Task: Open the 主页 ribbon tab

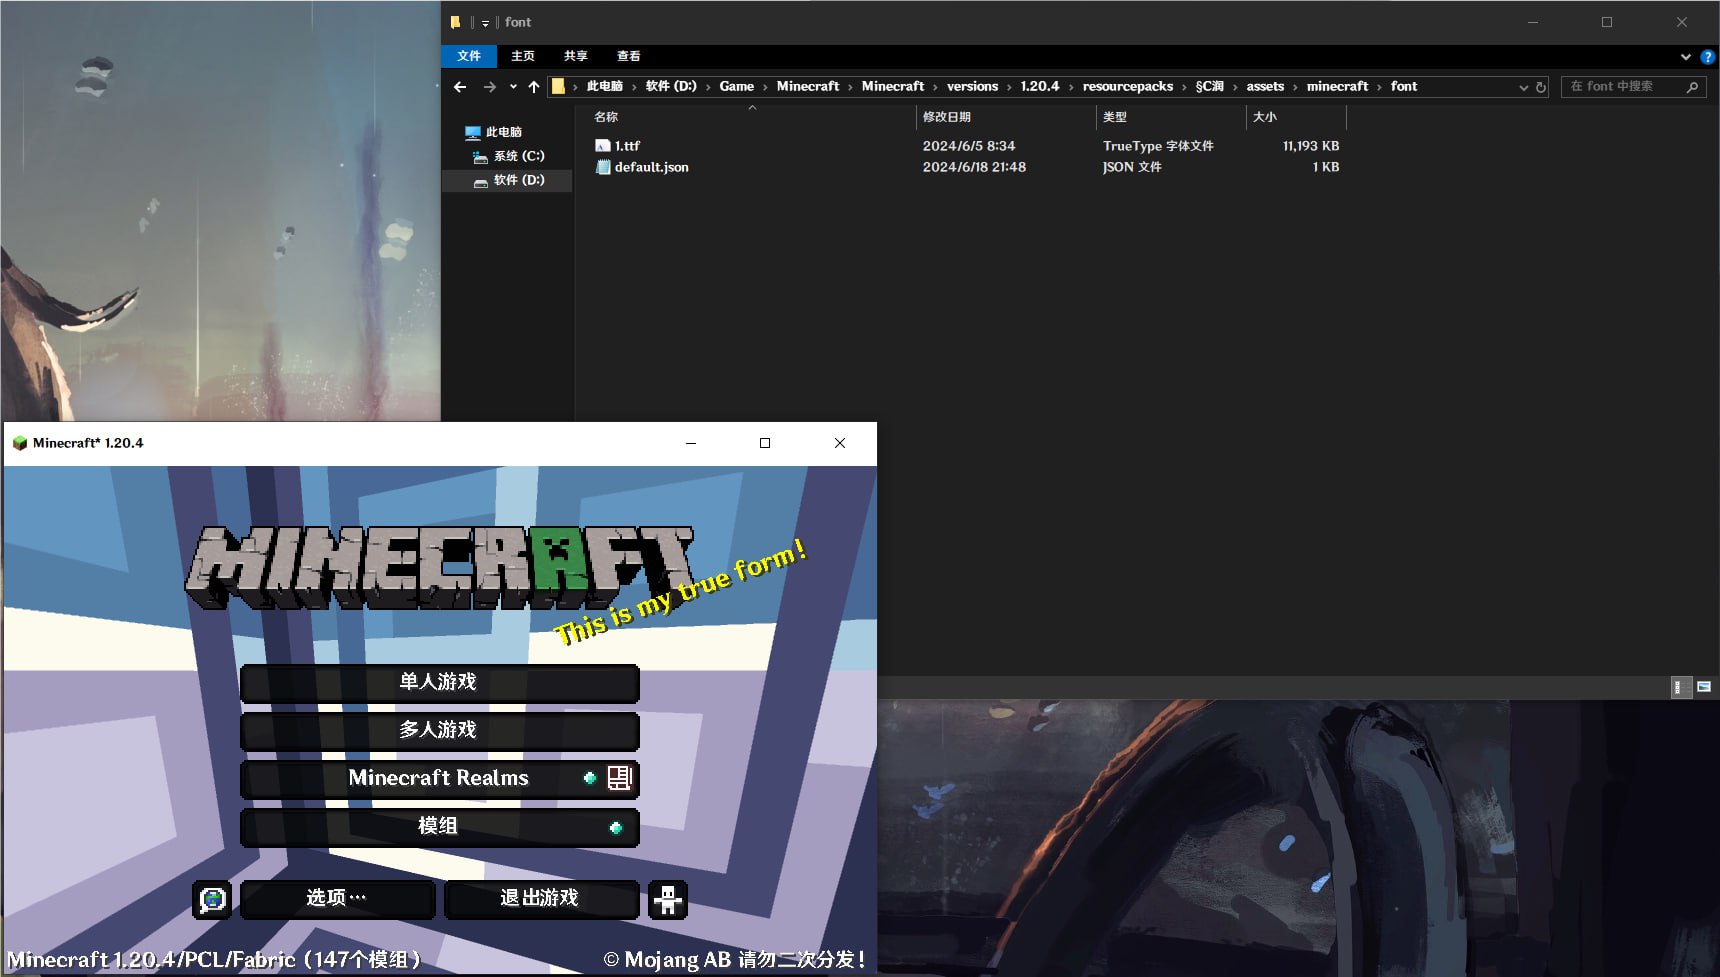Action: [x=522, y=56]
